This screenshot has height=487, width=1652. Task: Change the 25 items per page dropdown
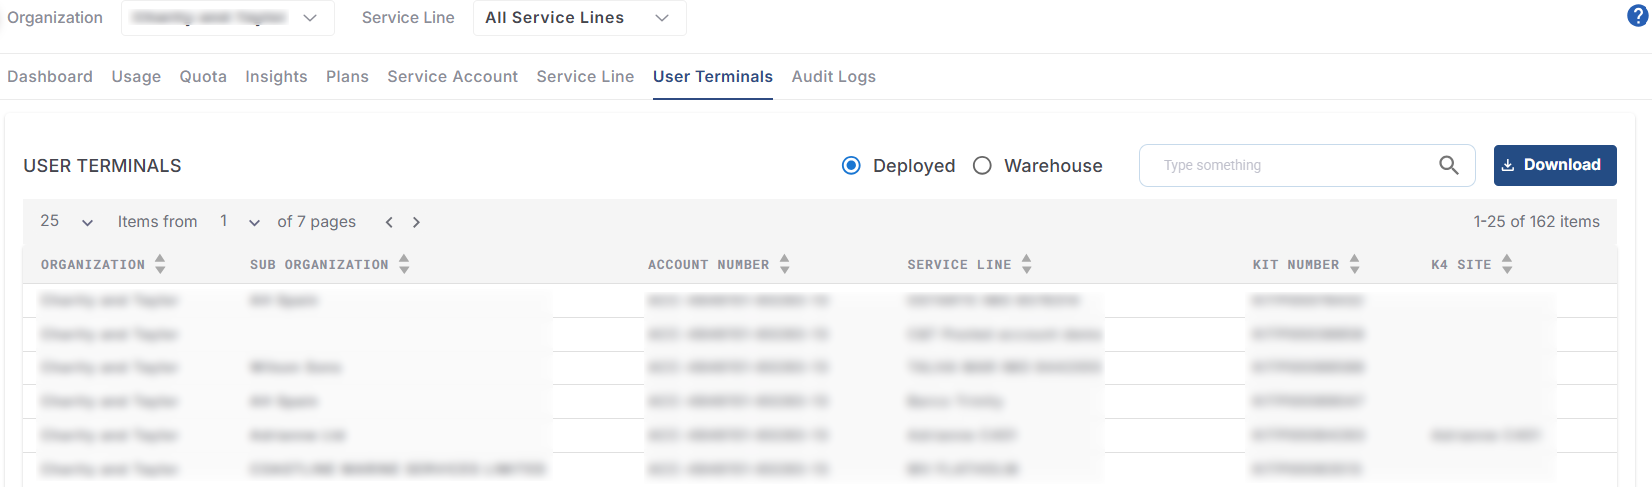click(67, 222)
